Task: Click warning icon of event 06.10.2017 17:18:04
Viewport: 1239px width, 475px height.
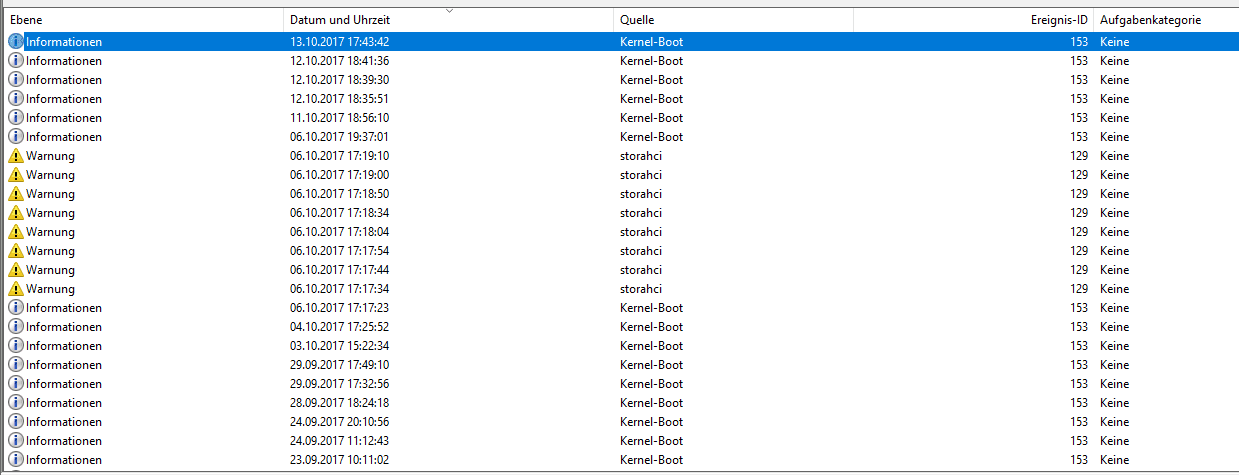Action: click(15, 232)
